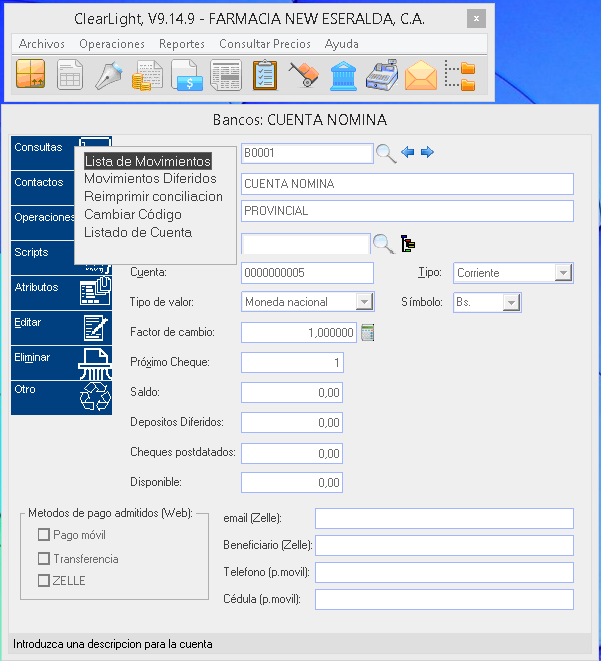Open the clipboard checklist toolbar icon
Screen dimensions: 601x661
pyautogui.click(x=265, y=76)
